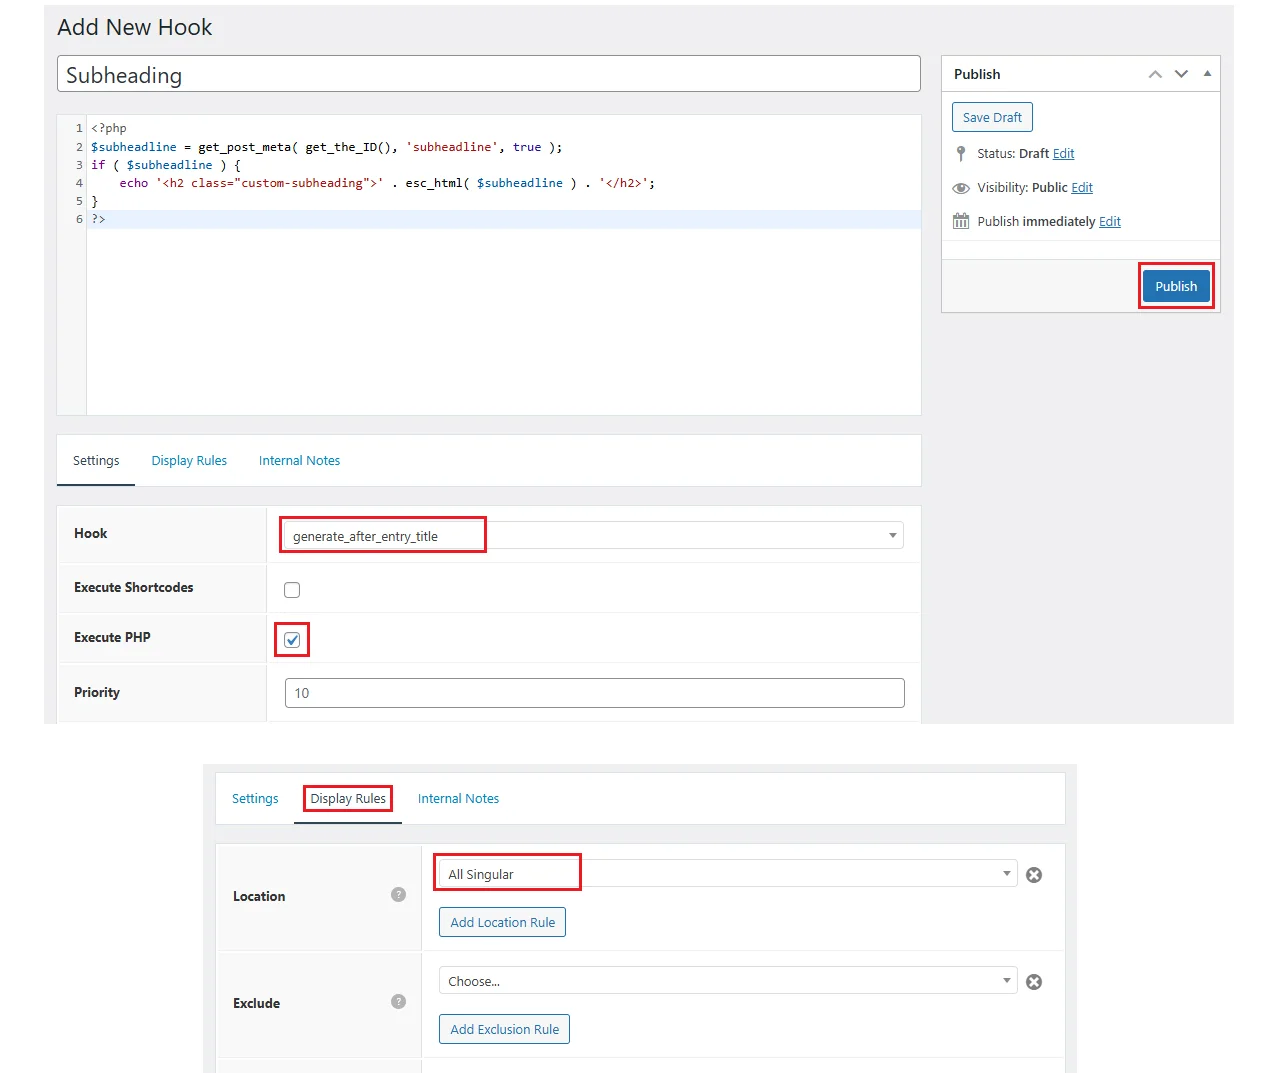This screenshot has height=1073, width=1280.
Task: Click Add Location Rule button
Action: 502,922
